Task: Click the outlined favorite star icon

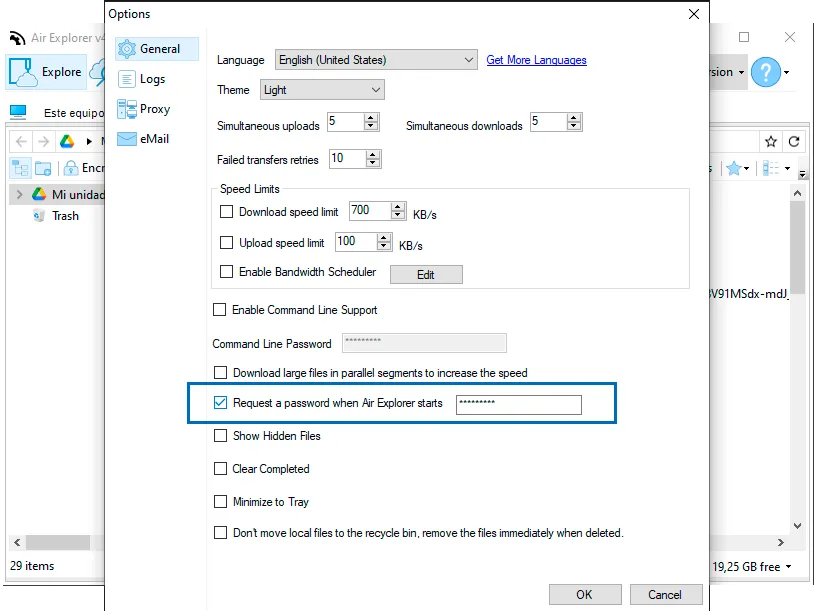Action: (x=771, y=141)
